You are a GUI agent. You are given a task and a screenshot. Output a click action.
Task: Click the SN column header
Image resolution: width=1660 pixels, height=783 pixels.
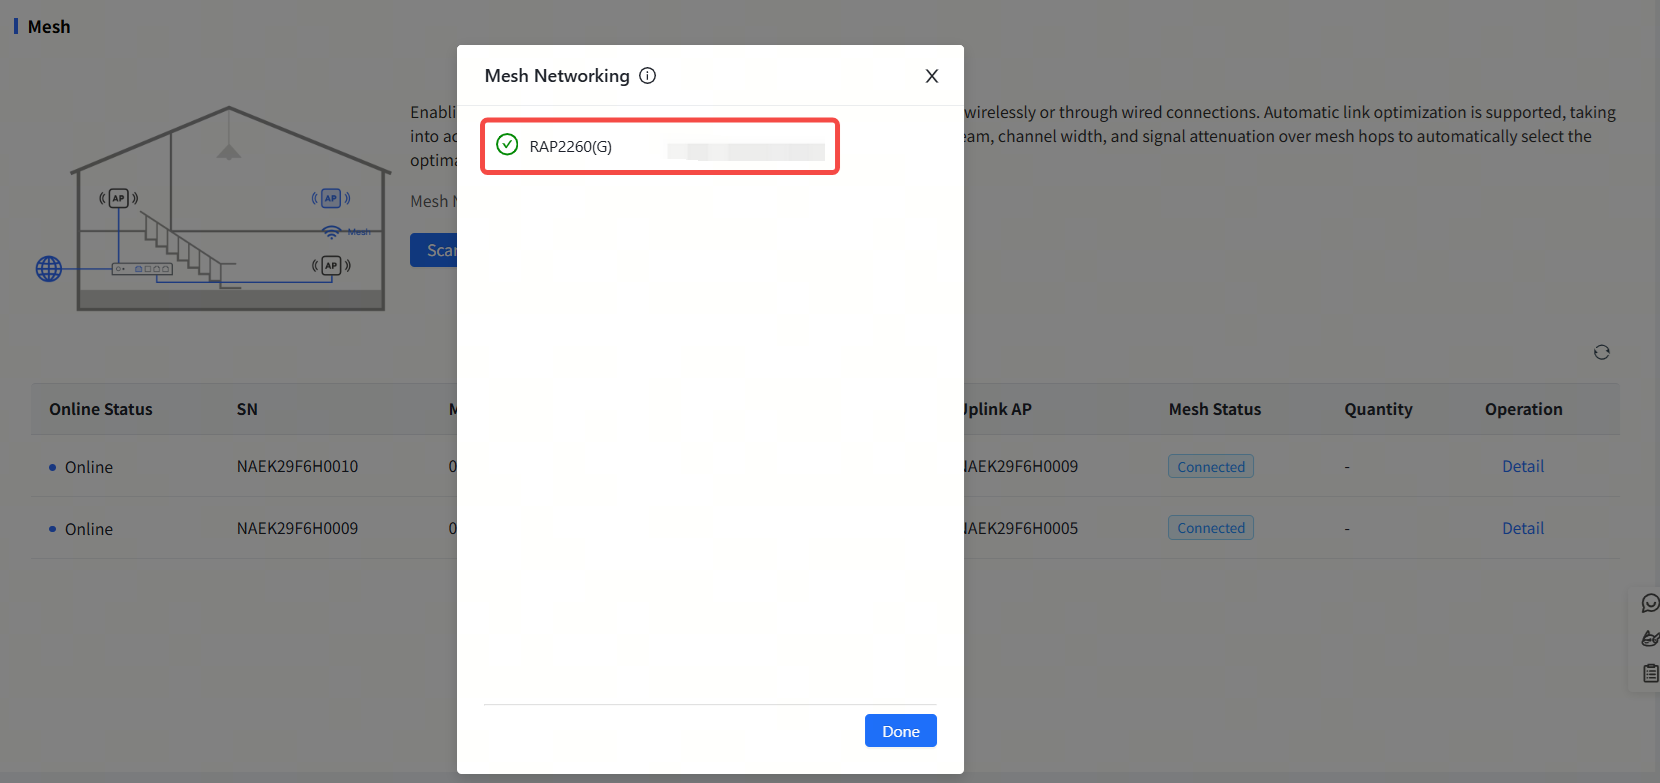click(247, 409)
